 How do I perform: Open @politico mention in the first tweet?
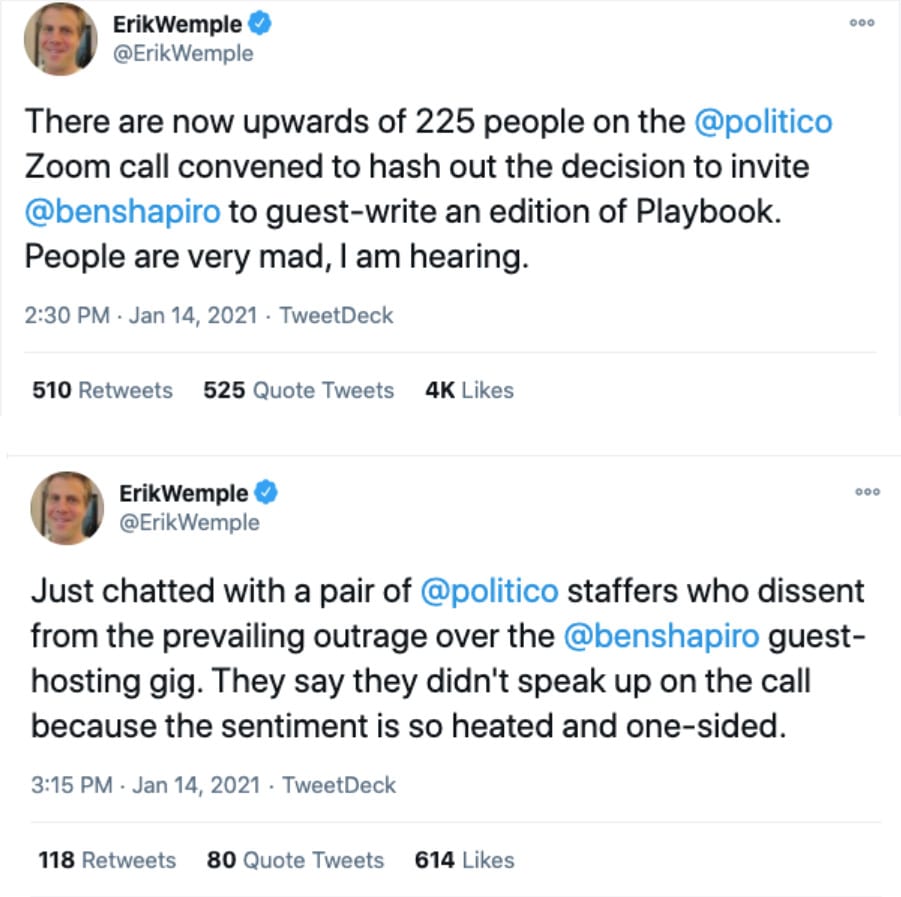[x=763, y=121]
